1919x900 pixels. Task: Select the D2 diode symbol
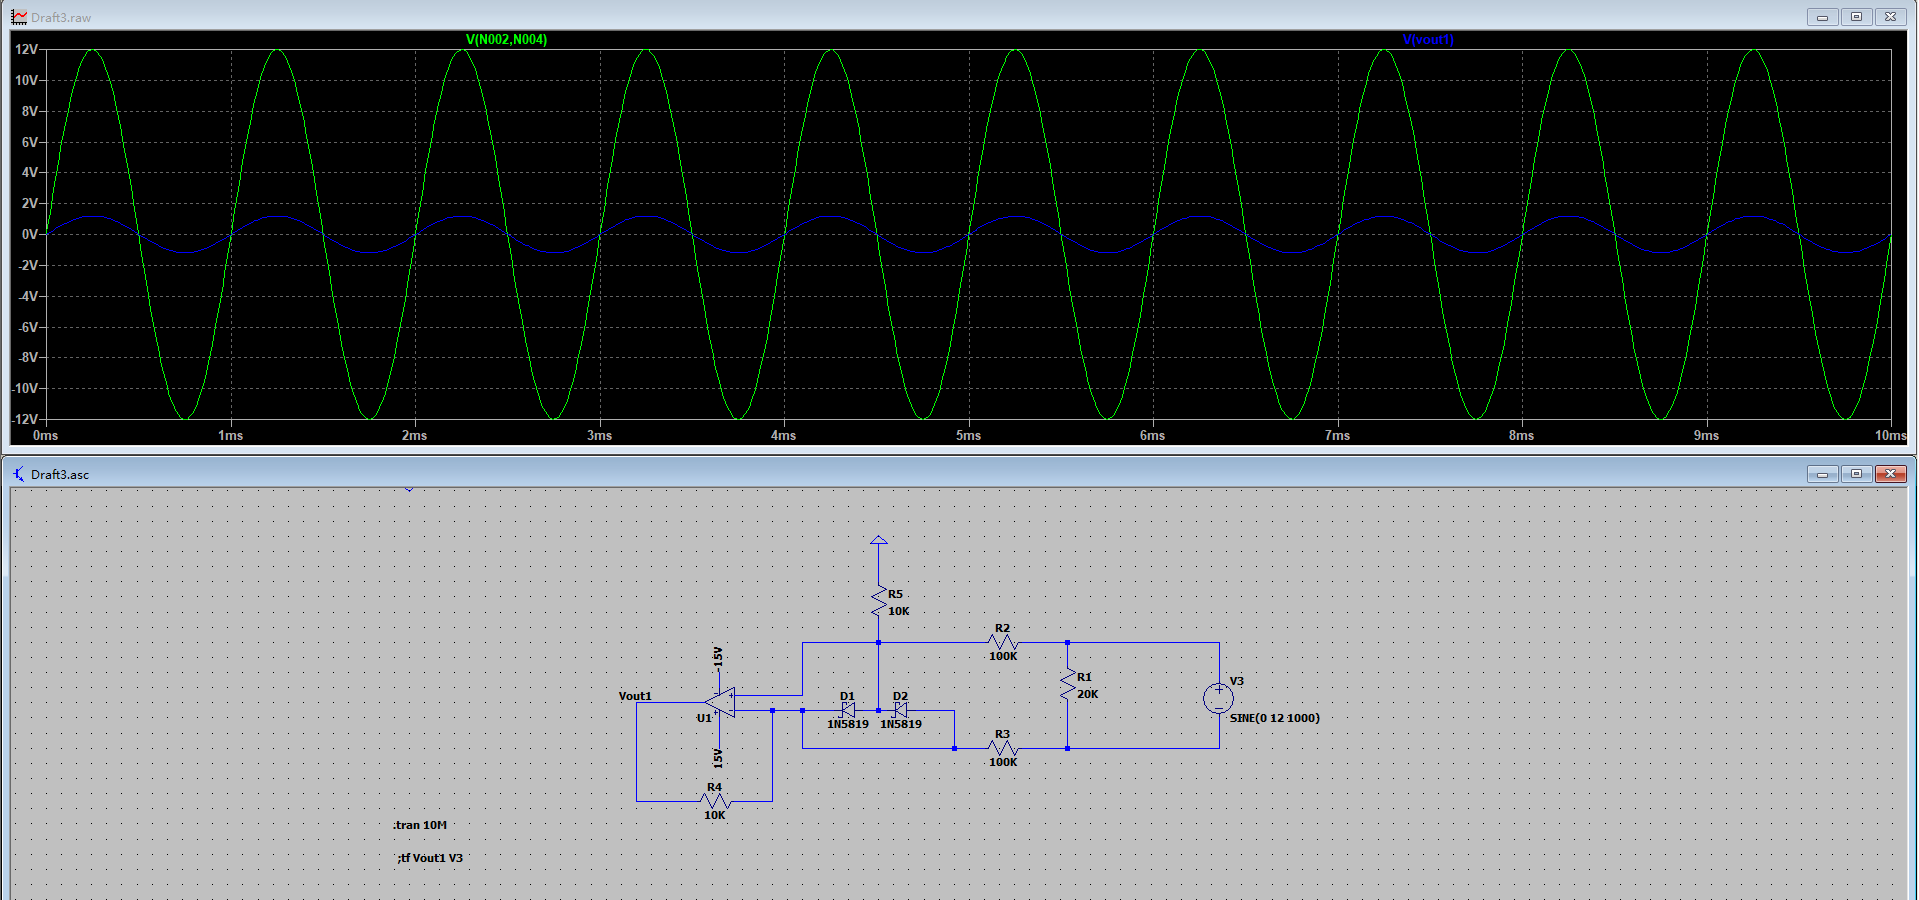coord(900,710)
